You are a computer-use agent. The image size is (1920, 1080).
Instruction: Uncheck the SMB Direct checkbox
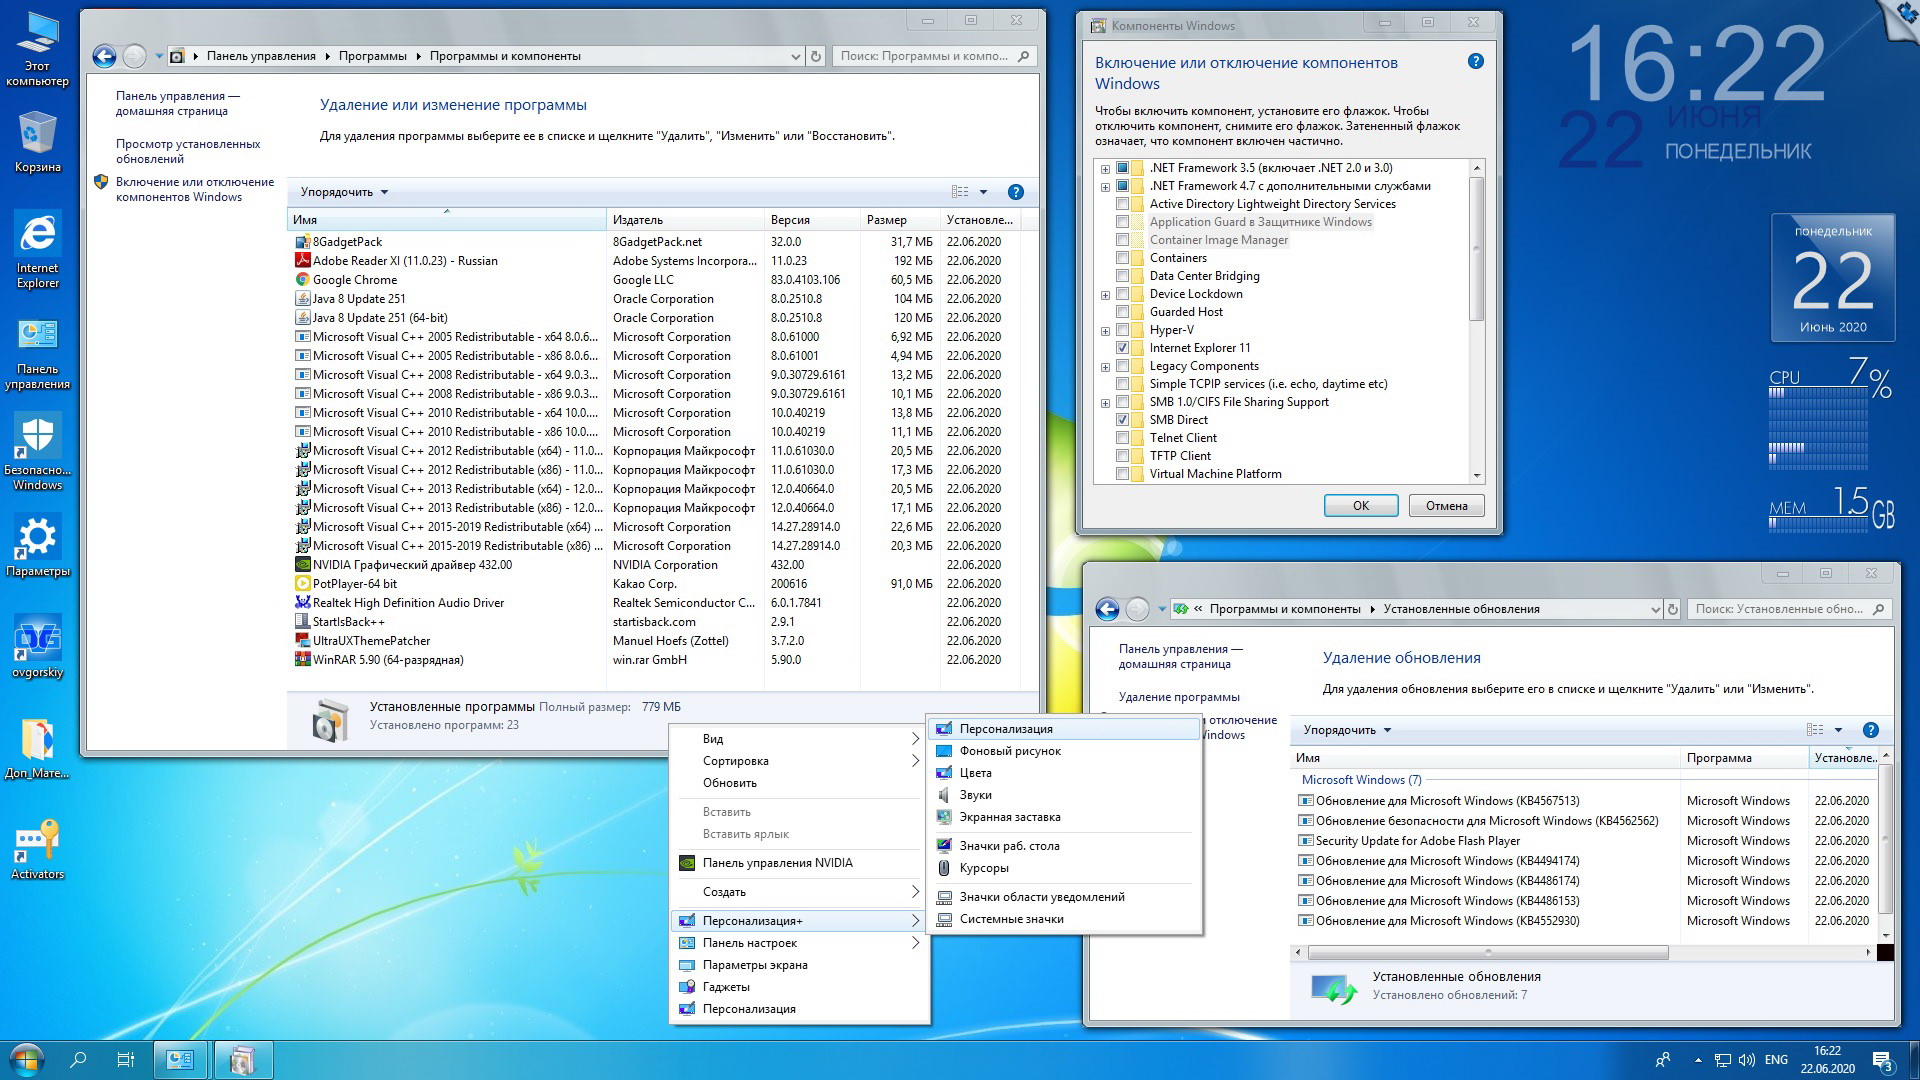click(1122, 420)
